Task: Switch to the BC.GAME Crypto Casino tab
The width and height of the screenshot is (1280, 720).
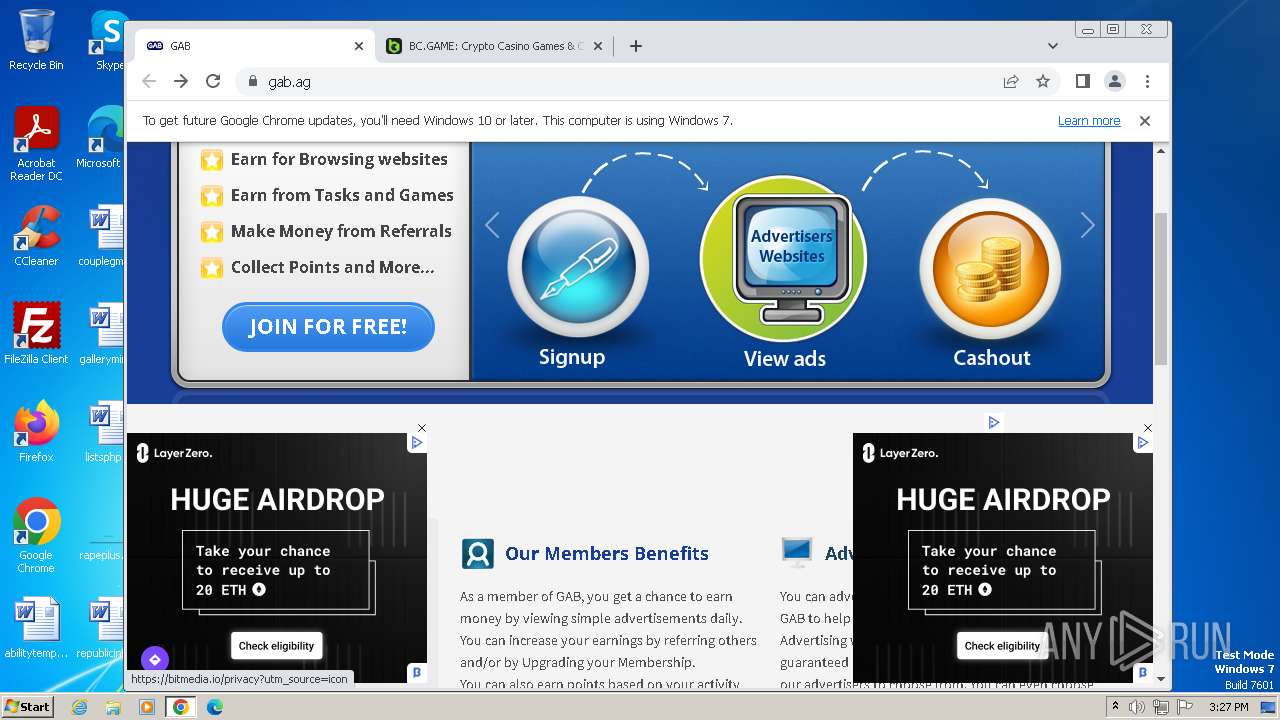Action: click(x=495, y=46)
